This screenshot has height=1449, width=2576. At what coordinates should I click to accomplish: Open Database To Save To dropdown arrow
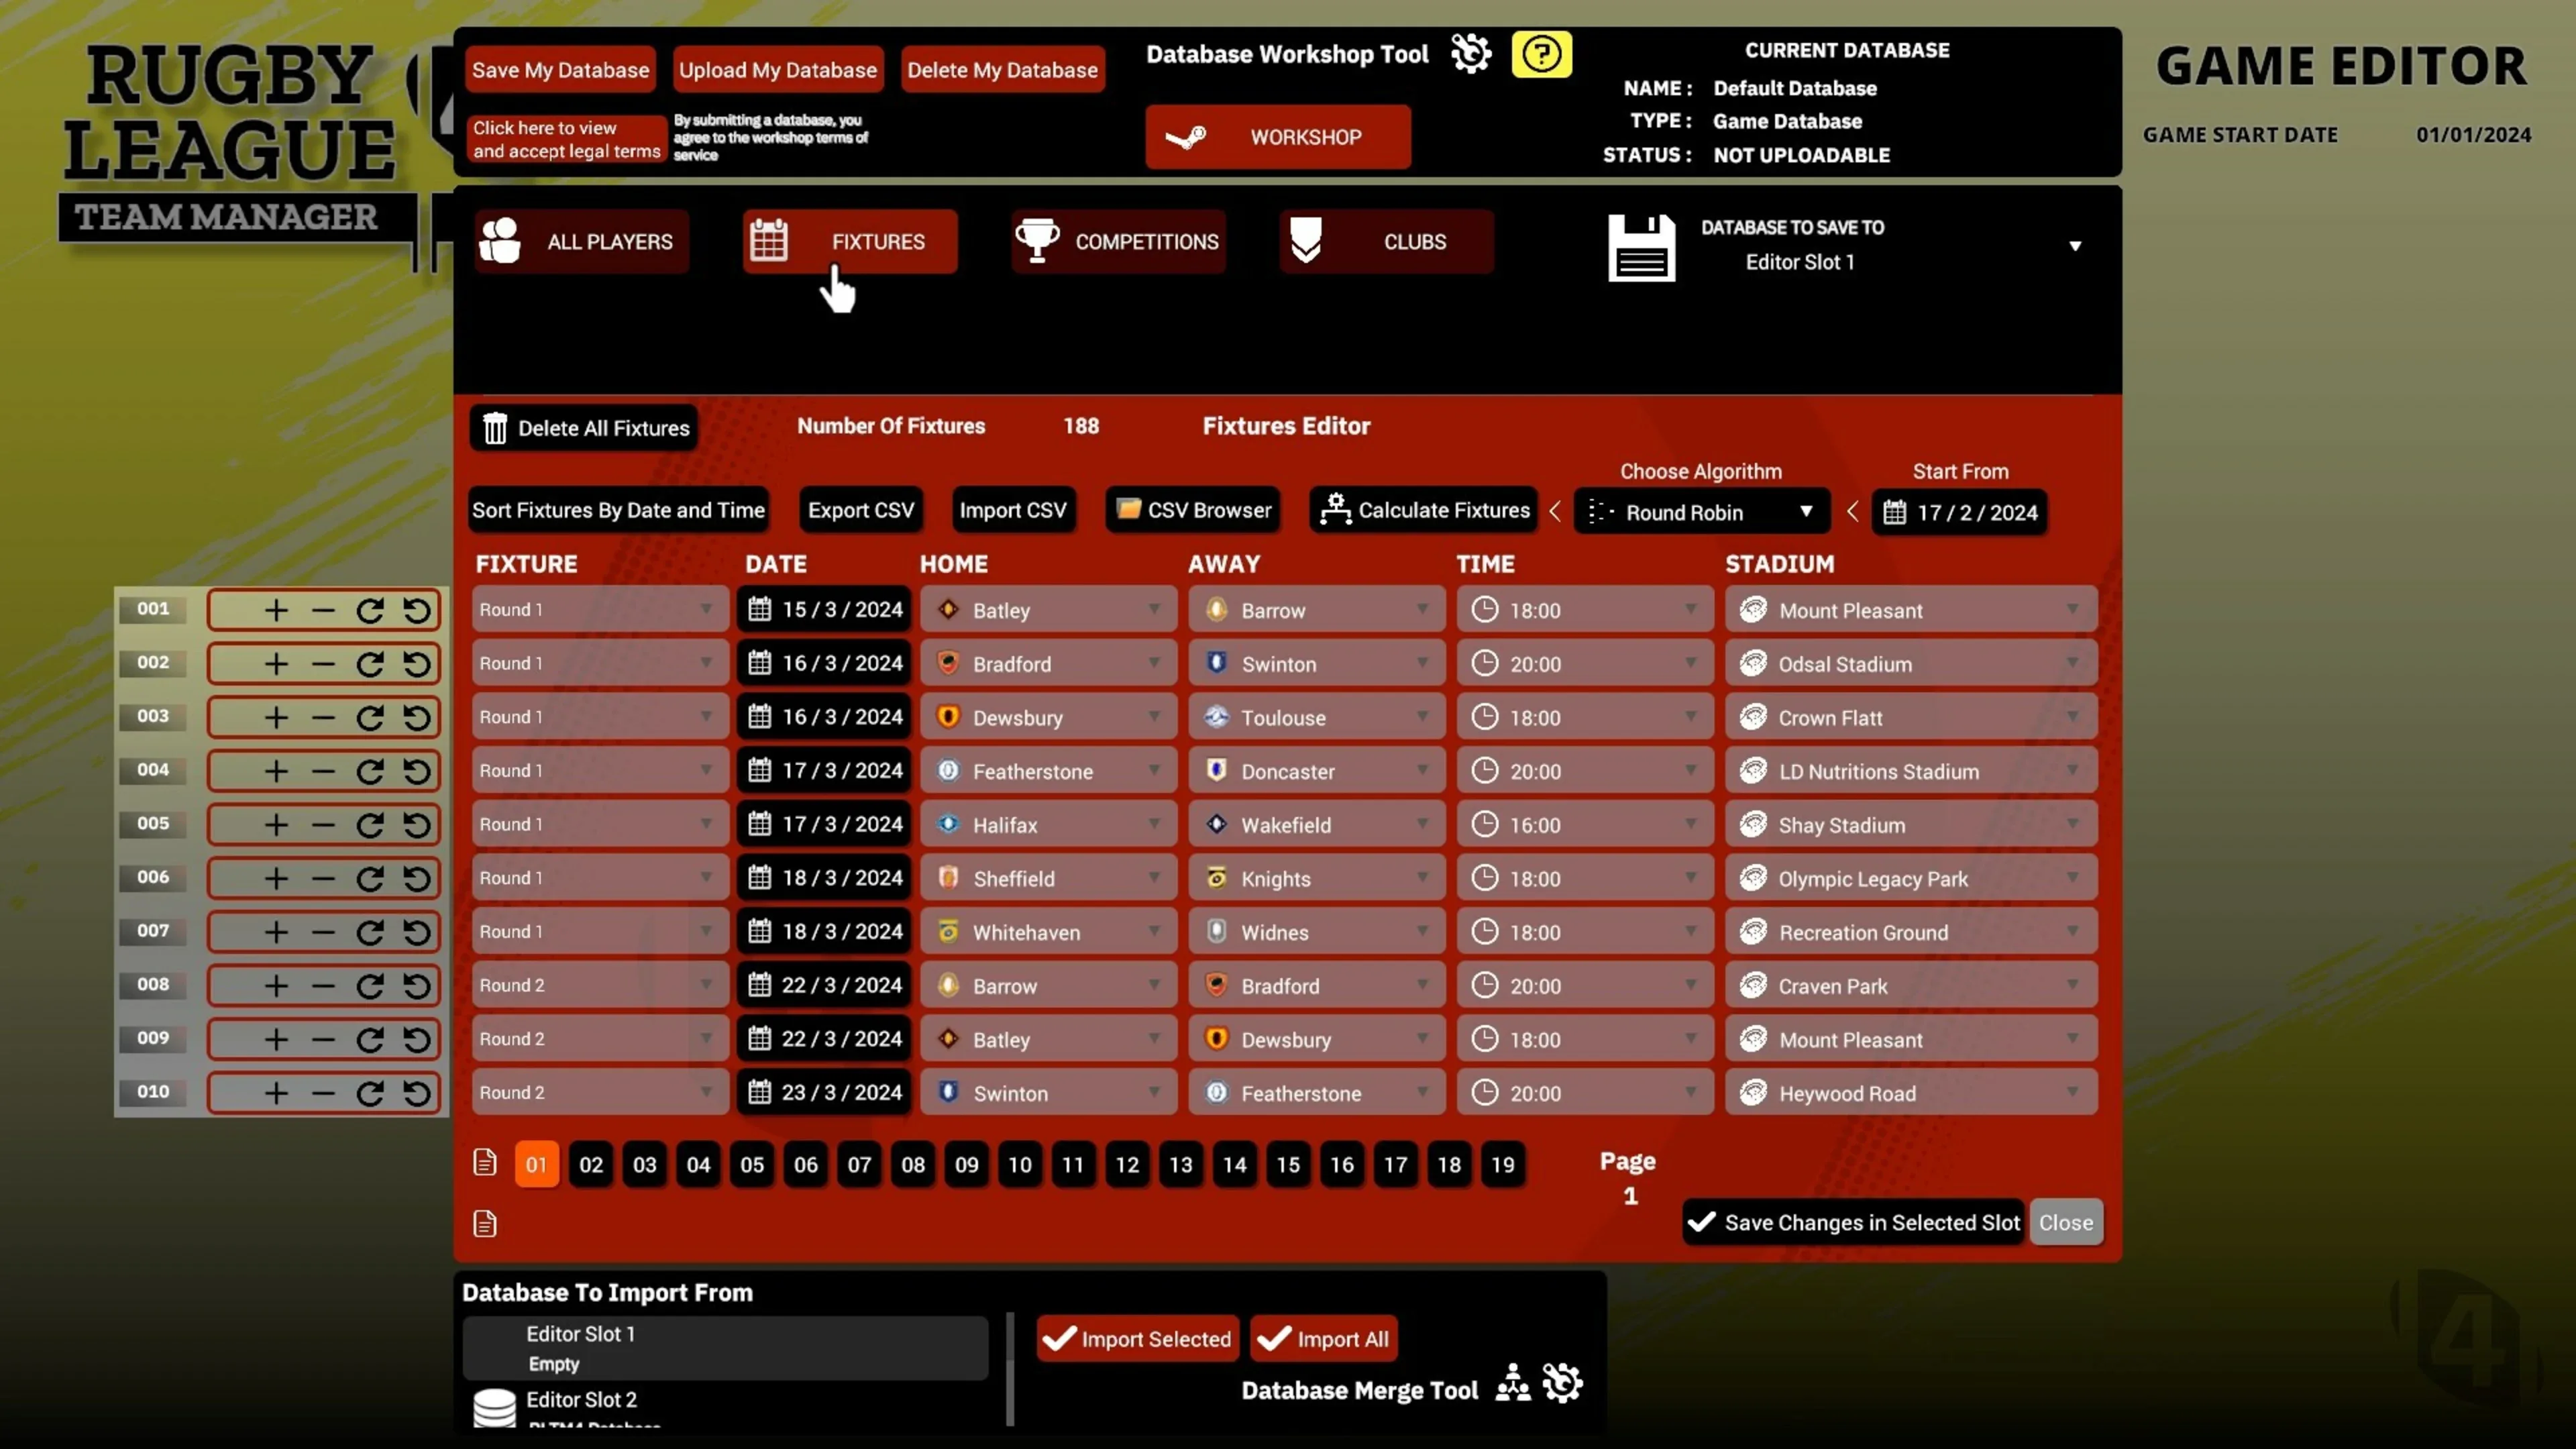pyautogui.click(x=2074, y=246)
